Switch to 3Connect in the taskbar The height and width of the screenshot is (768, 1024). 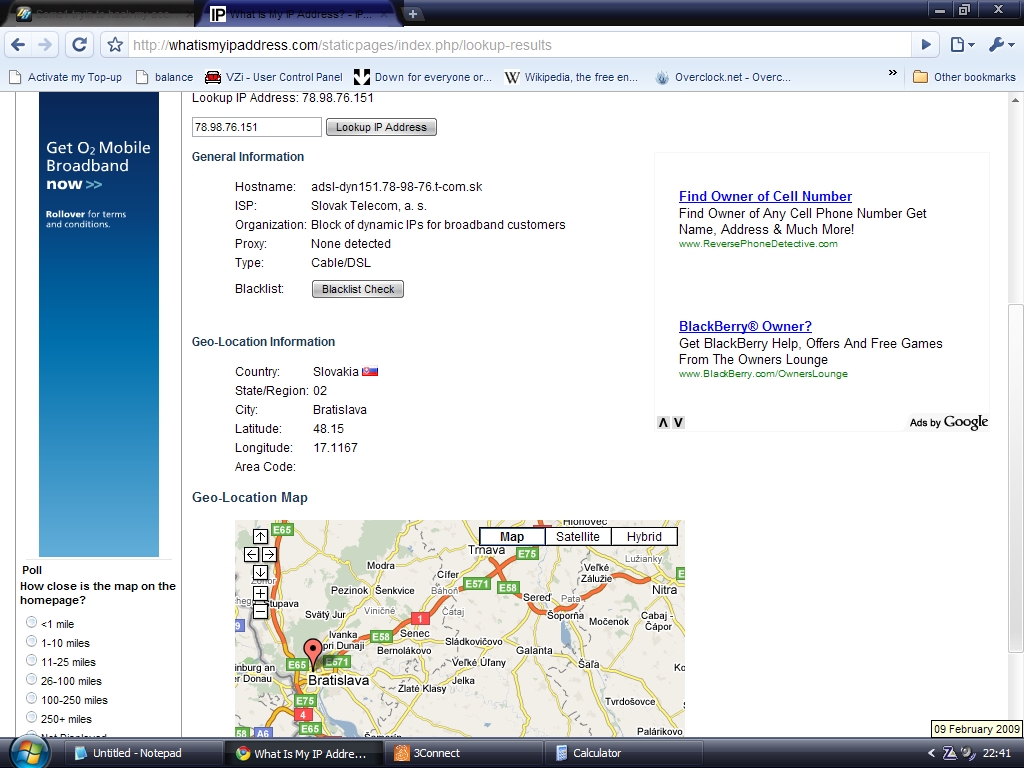(463, 753)
